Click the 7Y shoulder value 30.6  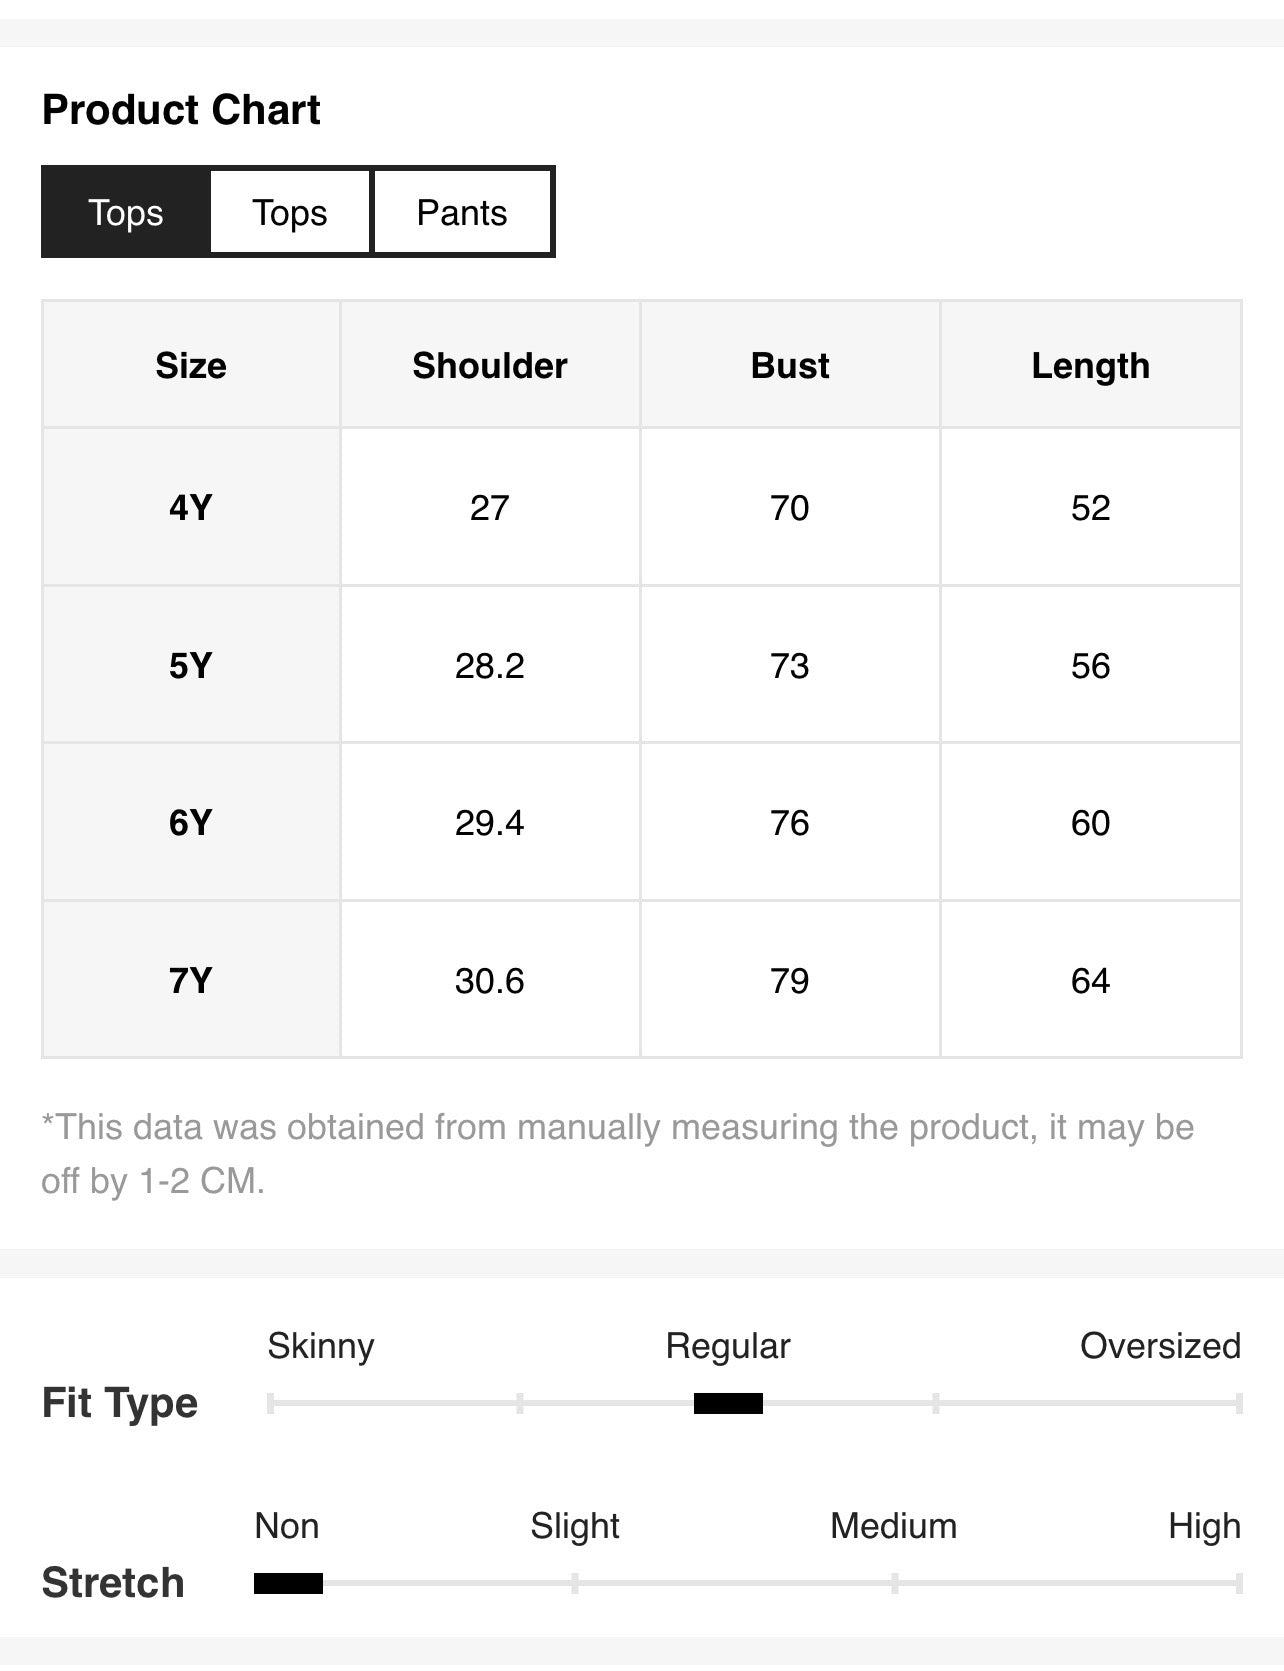(490, 980)
